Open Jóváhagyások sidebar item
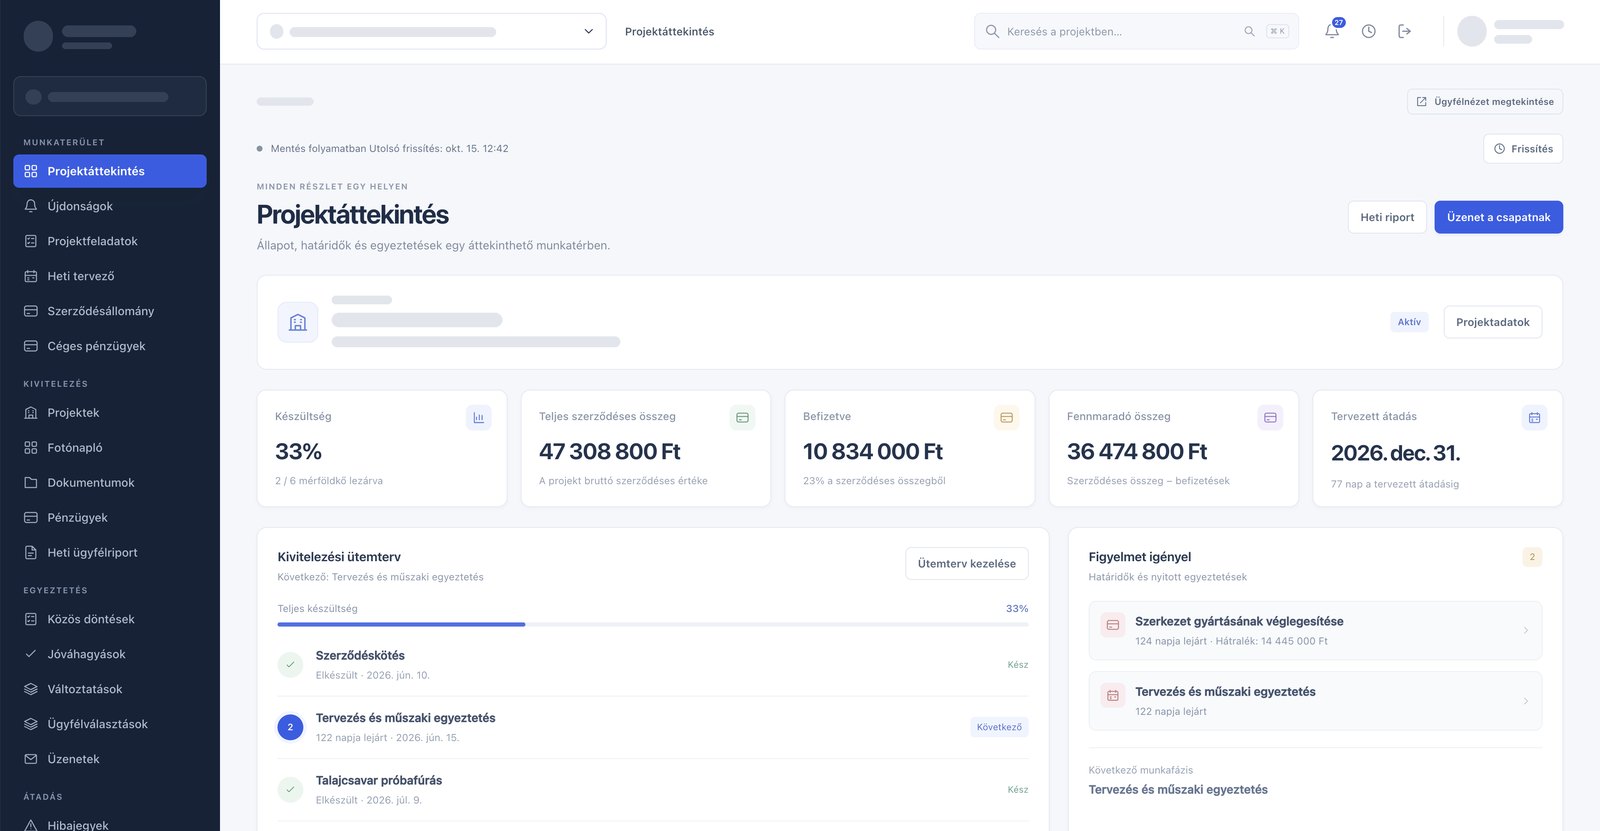The image size is (1600, 831). tap(110, 654)
